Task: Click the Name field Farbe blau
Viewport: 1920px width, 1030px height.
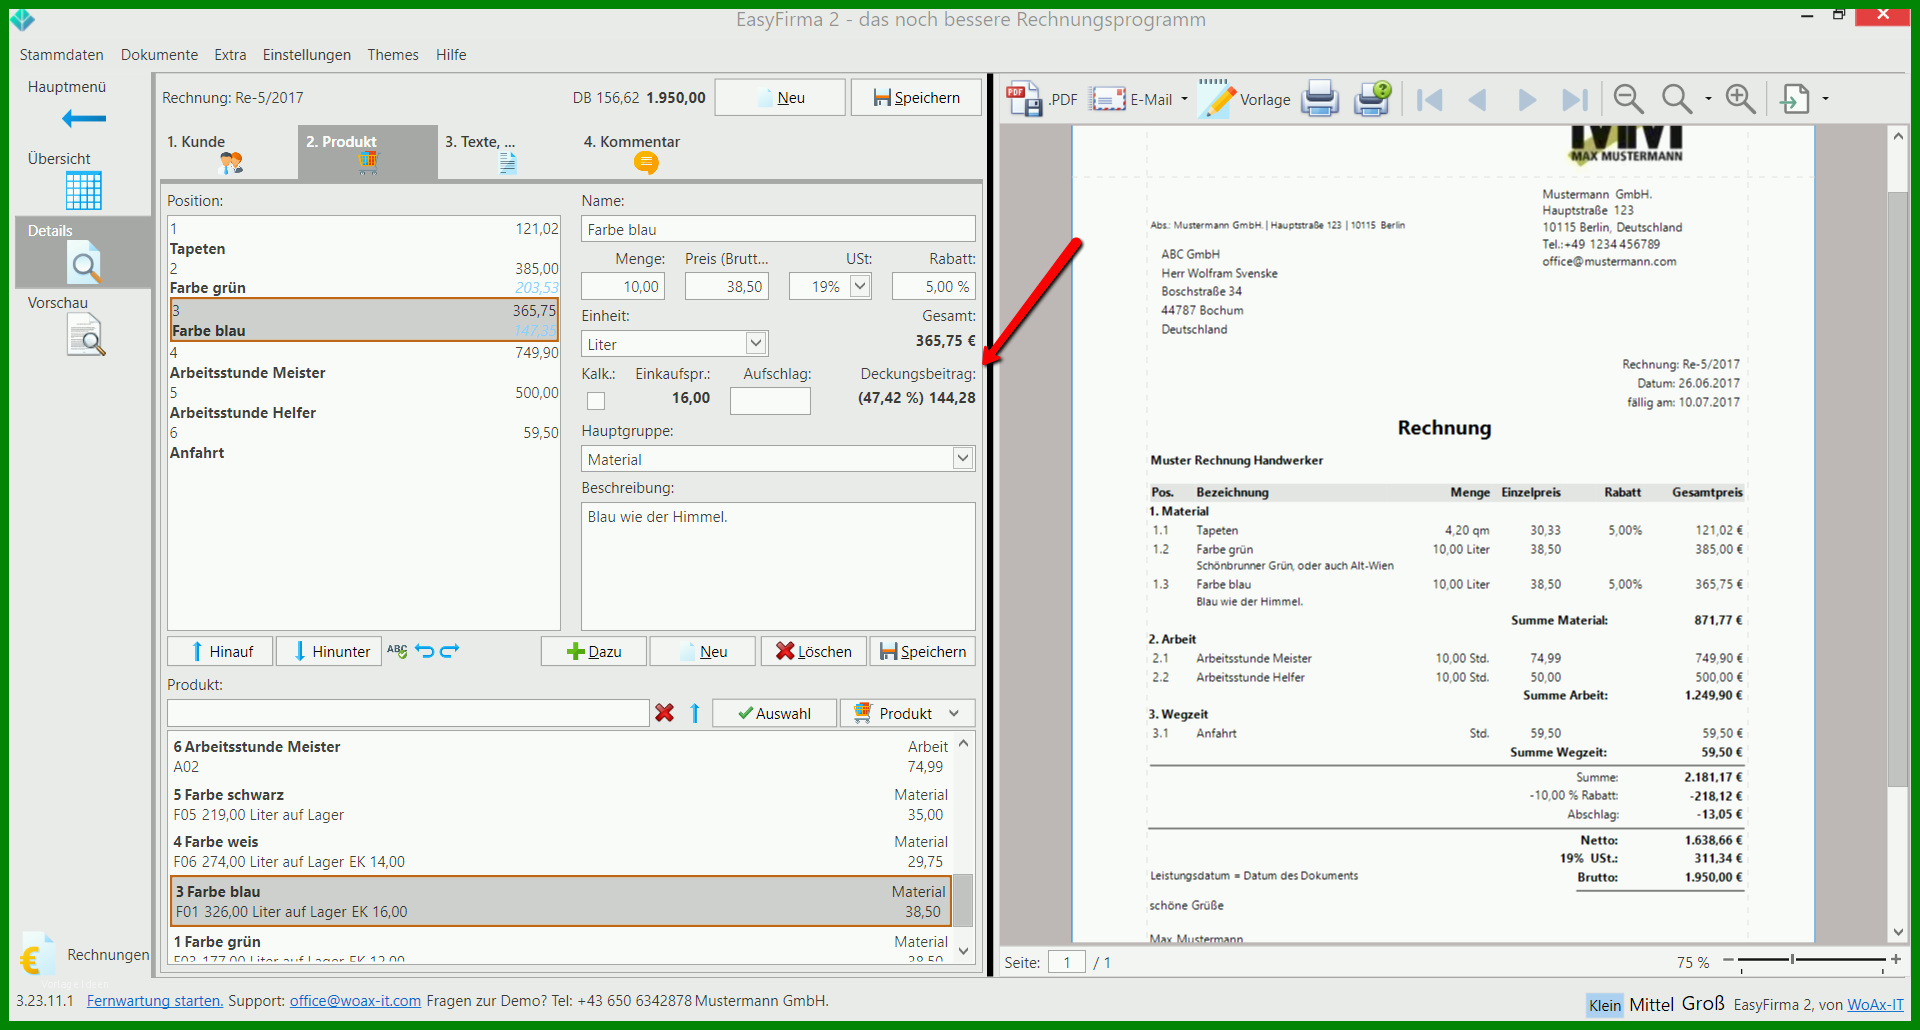Action: pyautogui.click(x=778, y=229)
